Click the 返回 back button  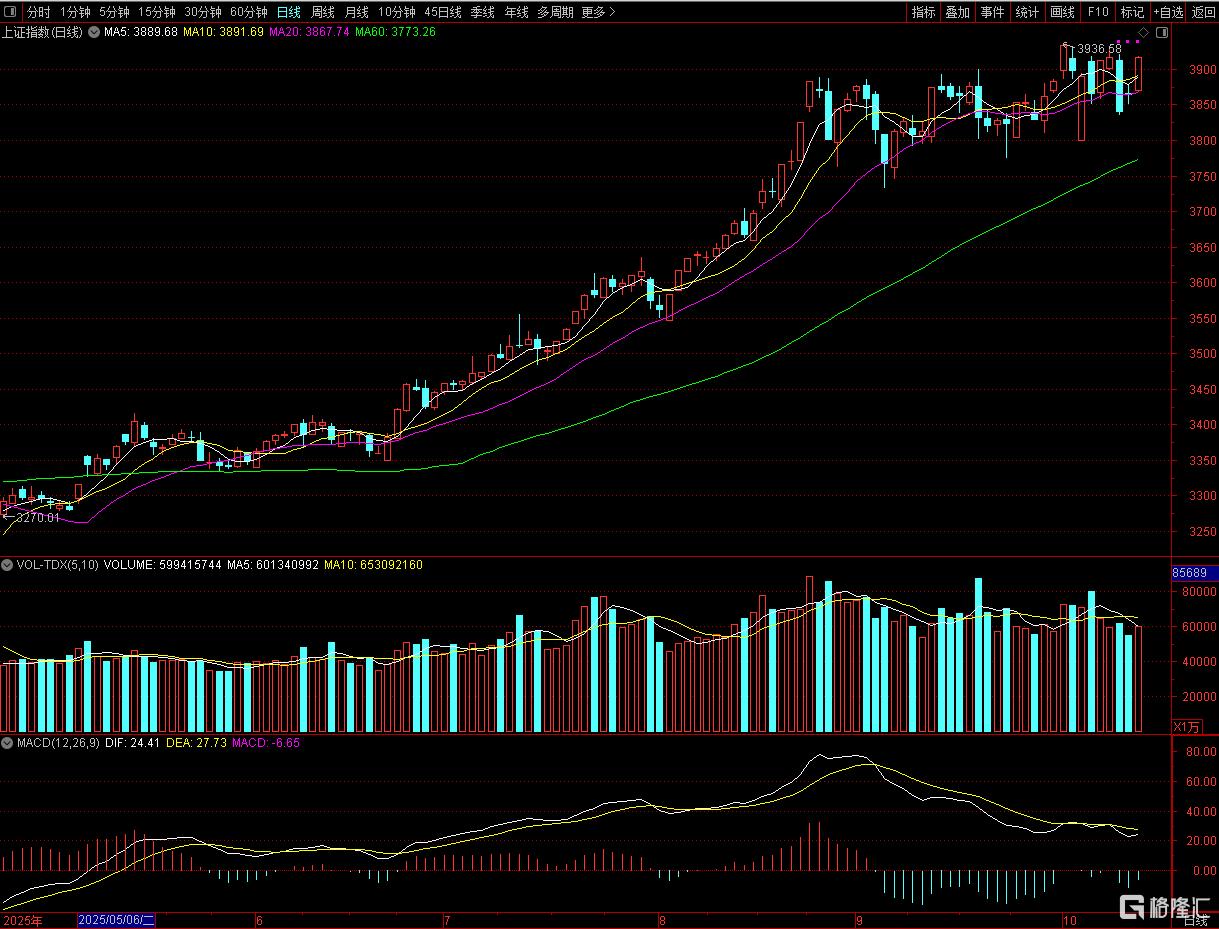(1204, 12)
